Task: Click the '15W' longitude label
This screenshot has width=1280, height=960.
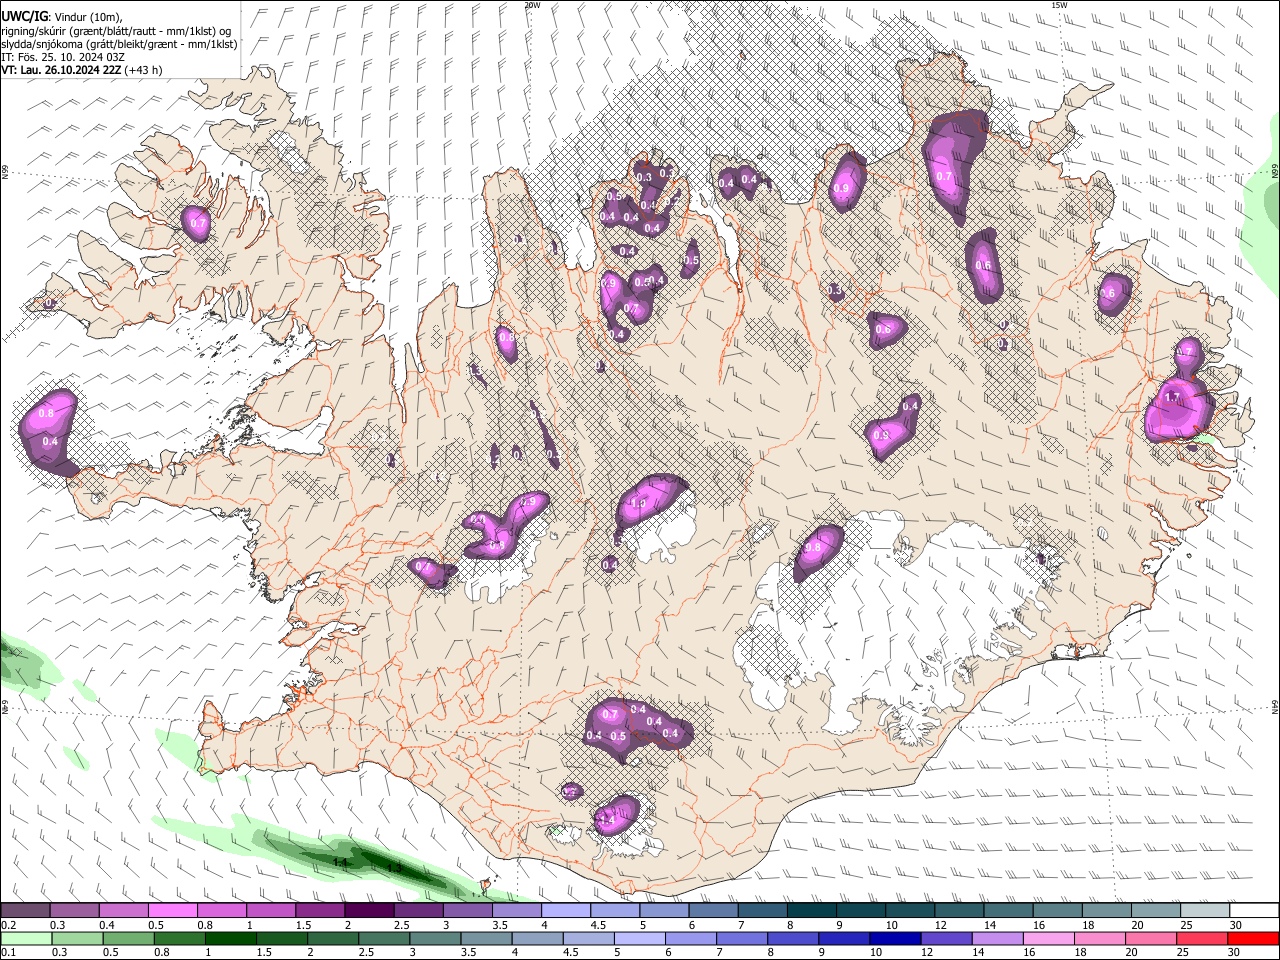Action: click(x=1058, y=5)
